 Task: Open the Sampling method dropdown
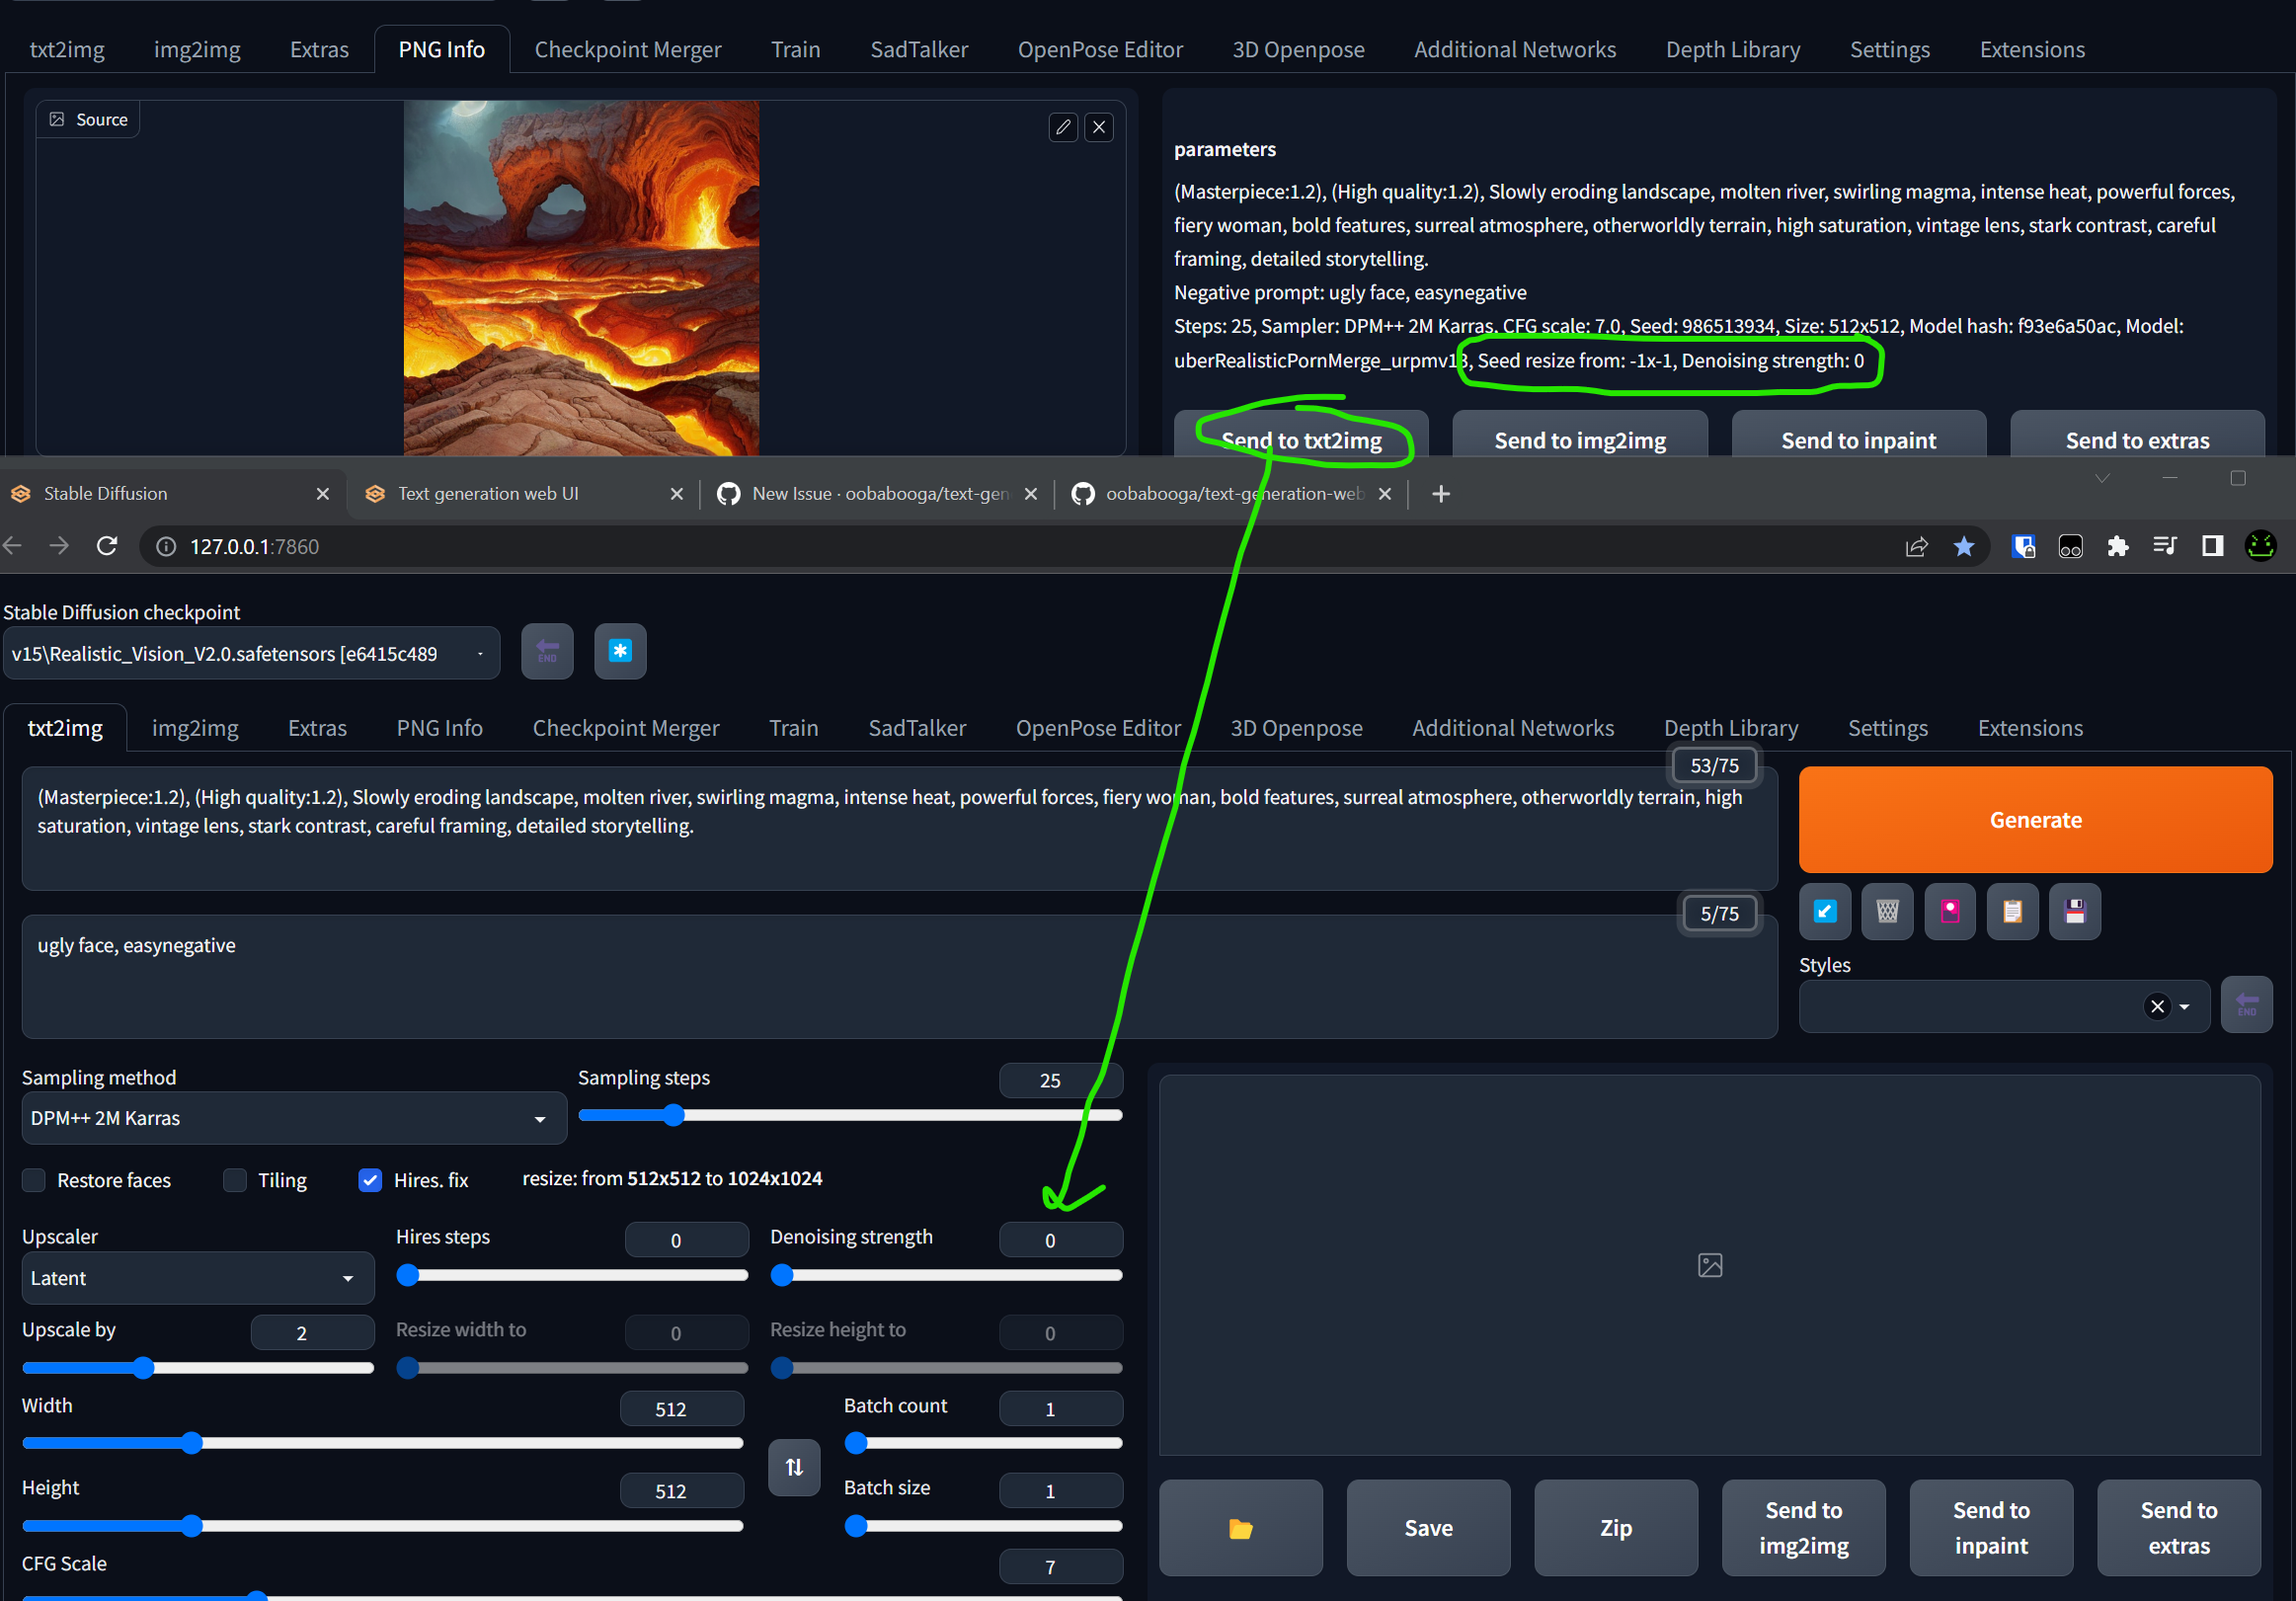293,1118
